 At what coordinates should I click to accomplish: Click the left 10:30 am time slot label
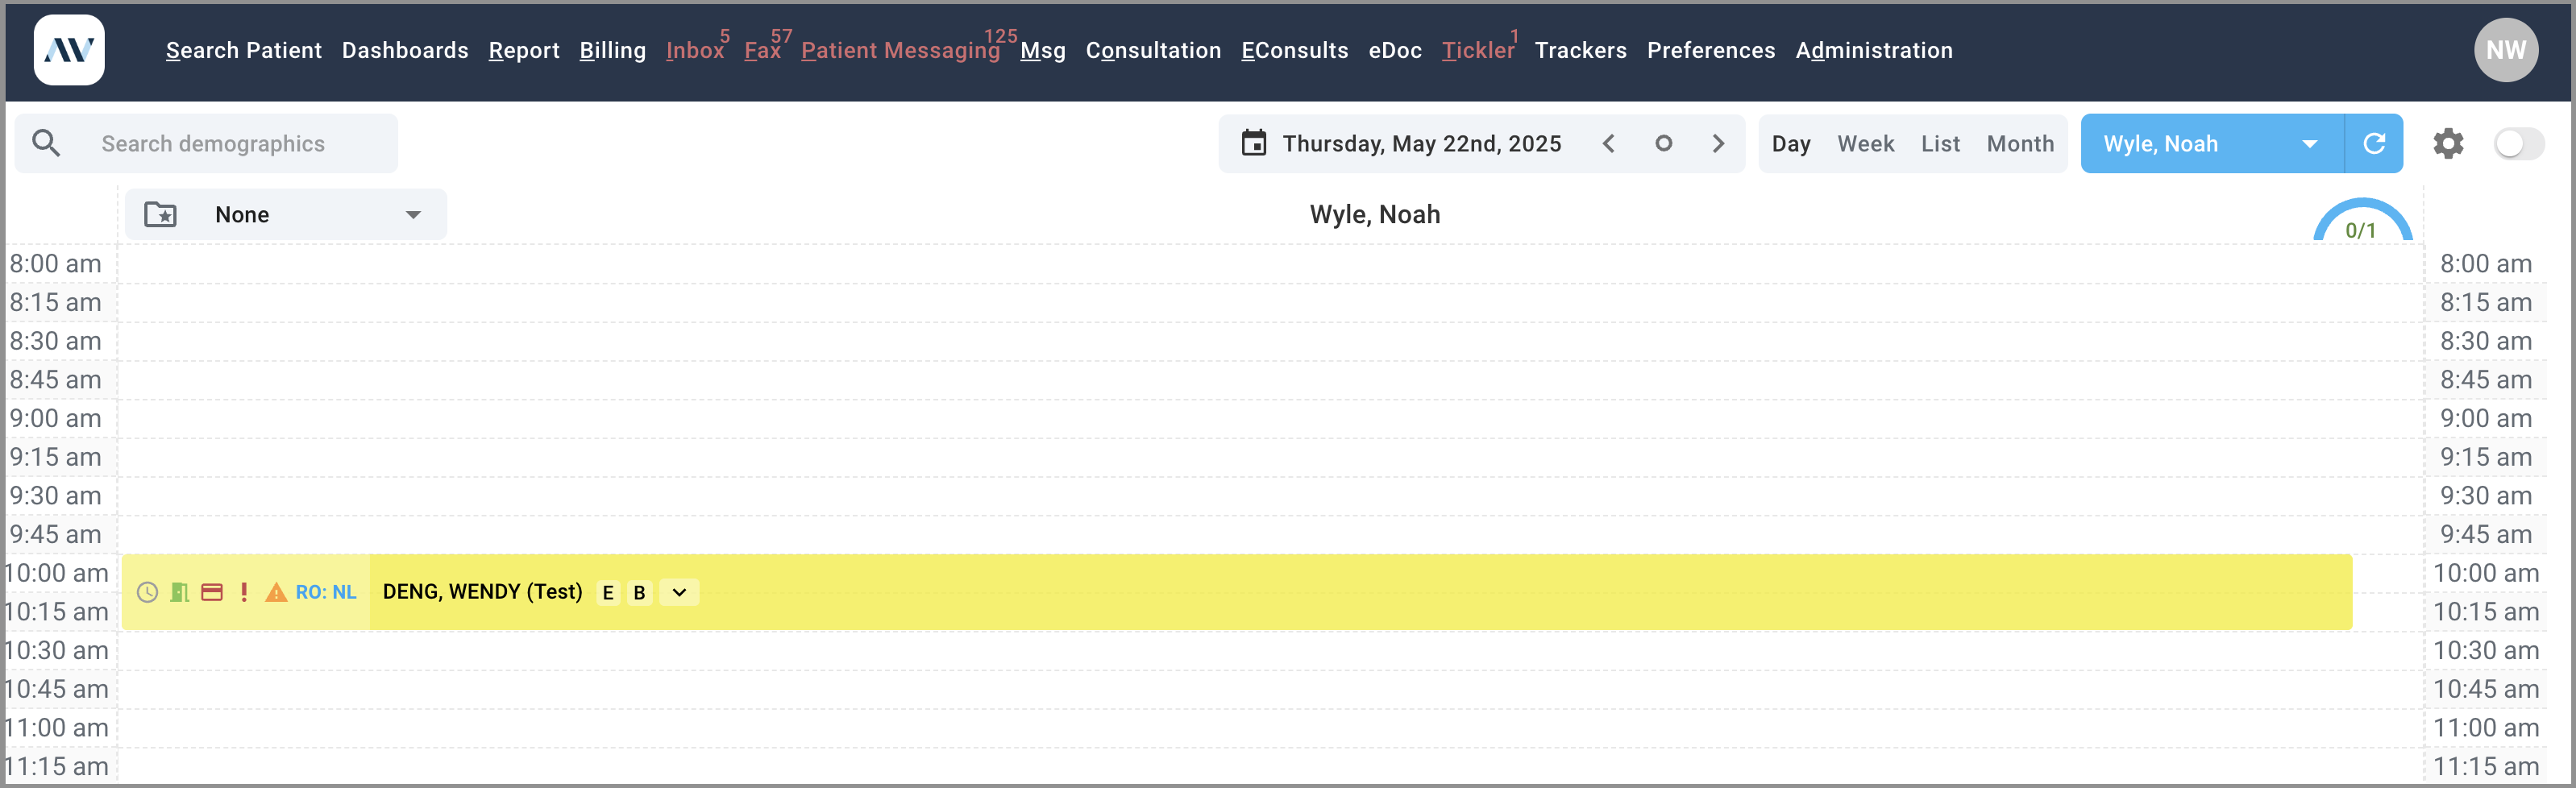tap(56, 650)
